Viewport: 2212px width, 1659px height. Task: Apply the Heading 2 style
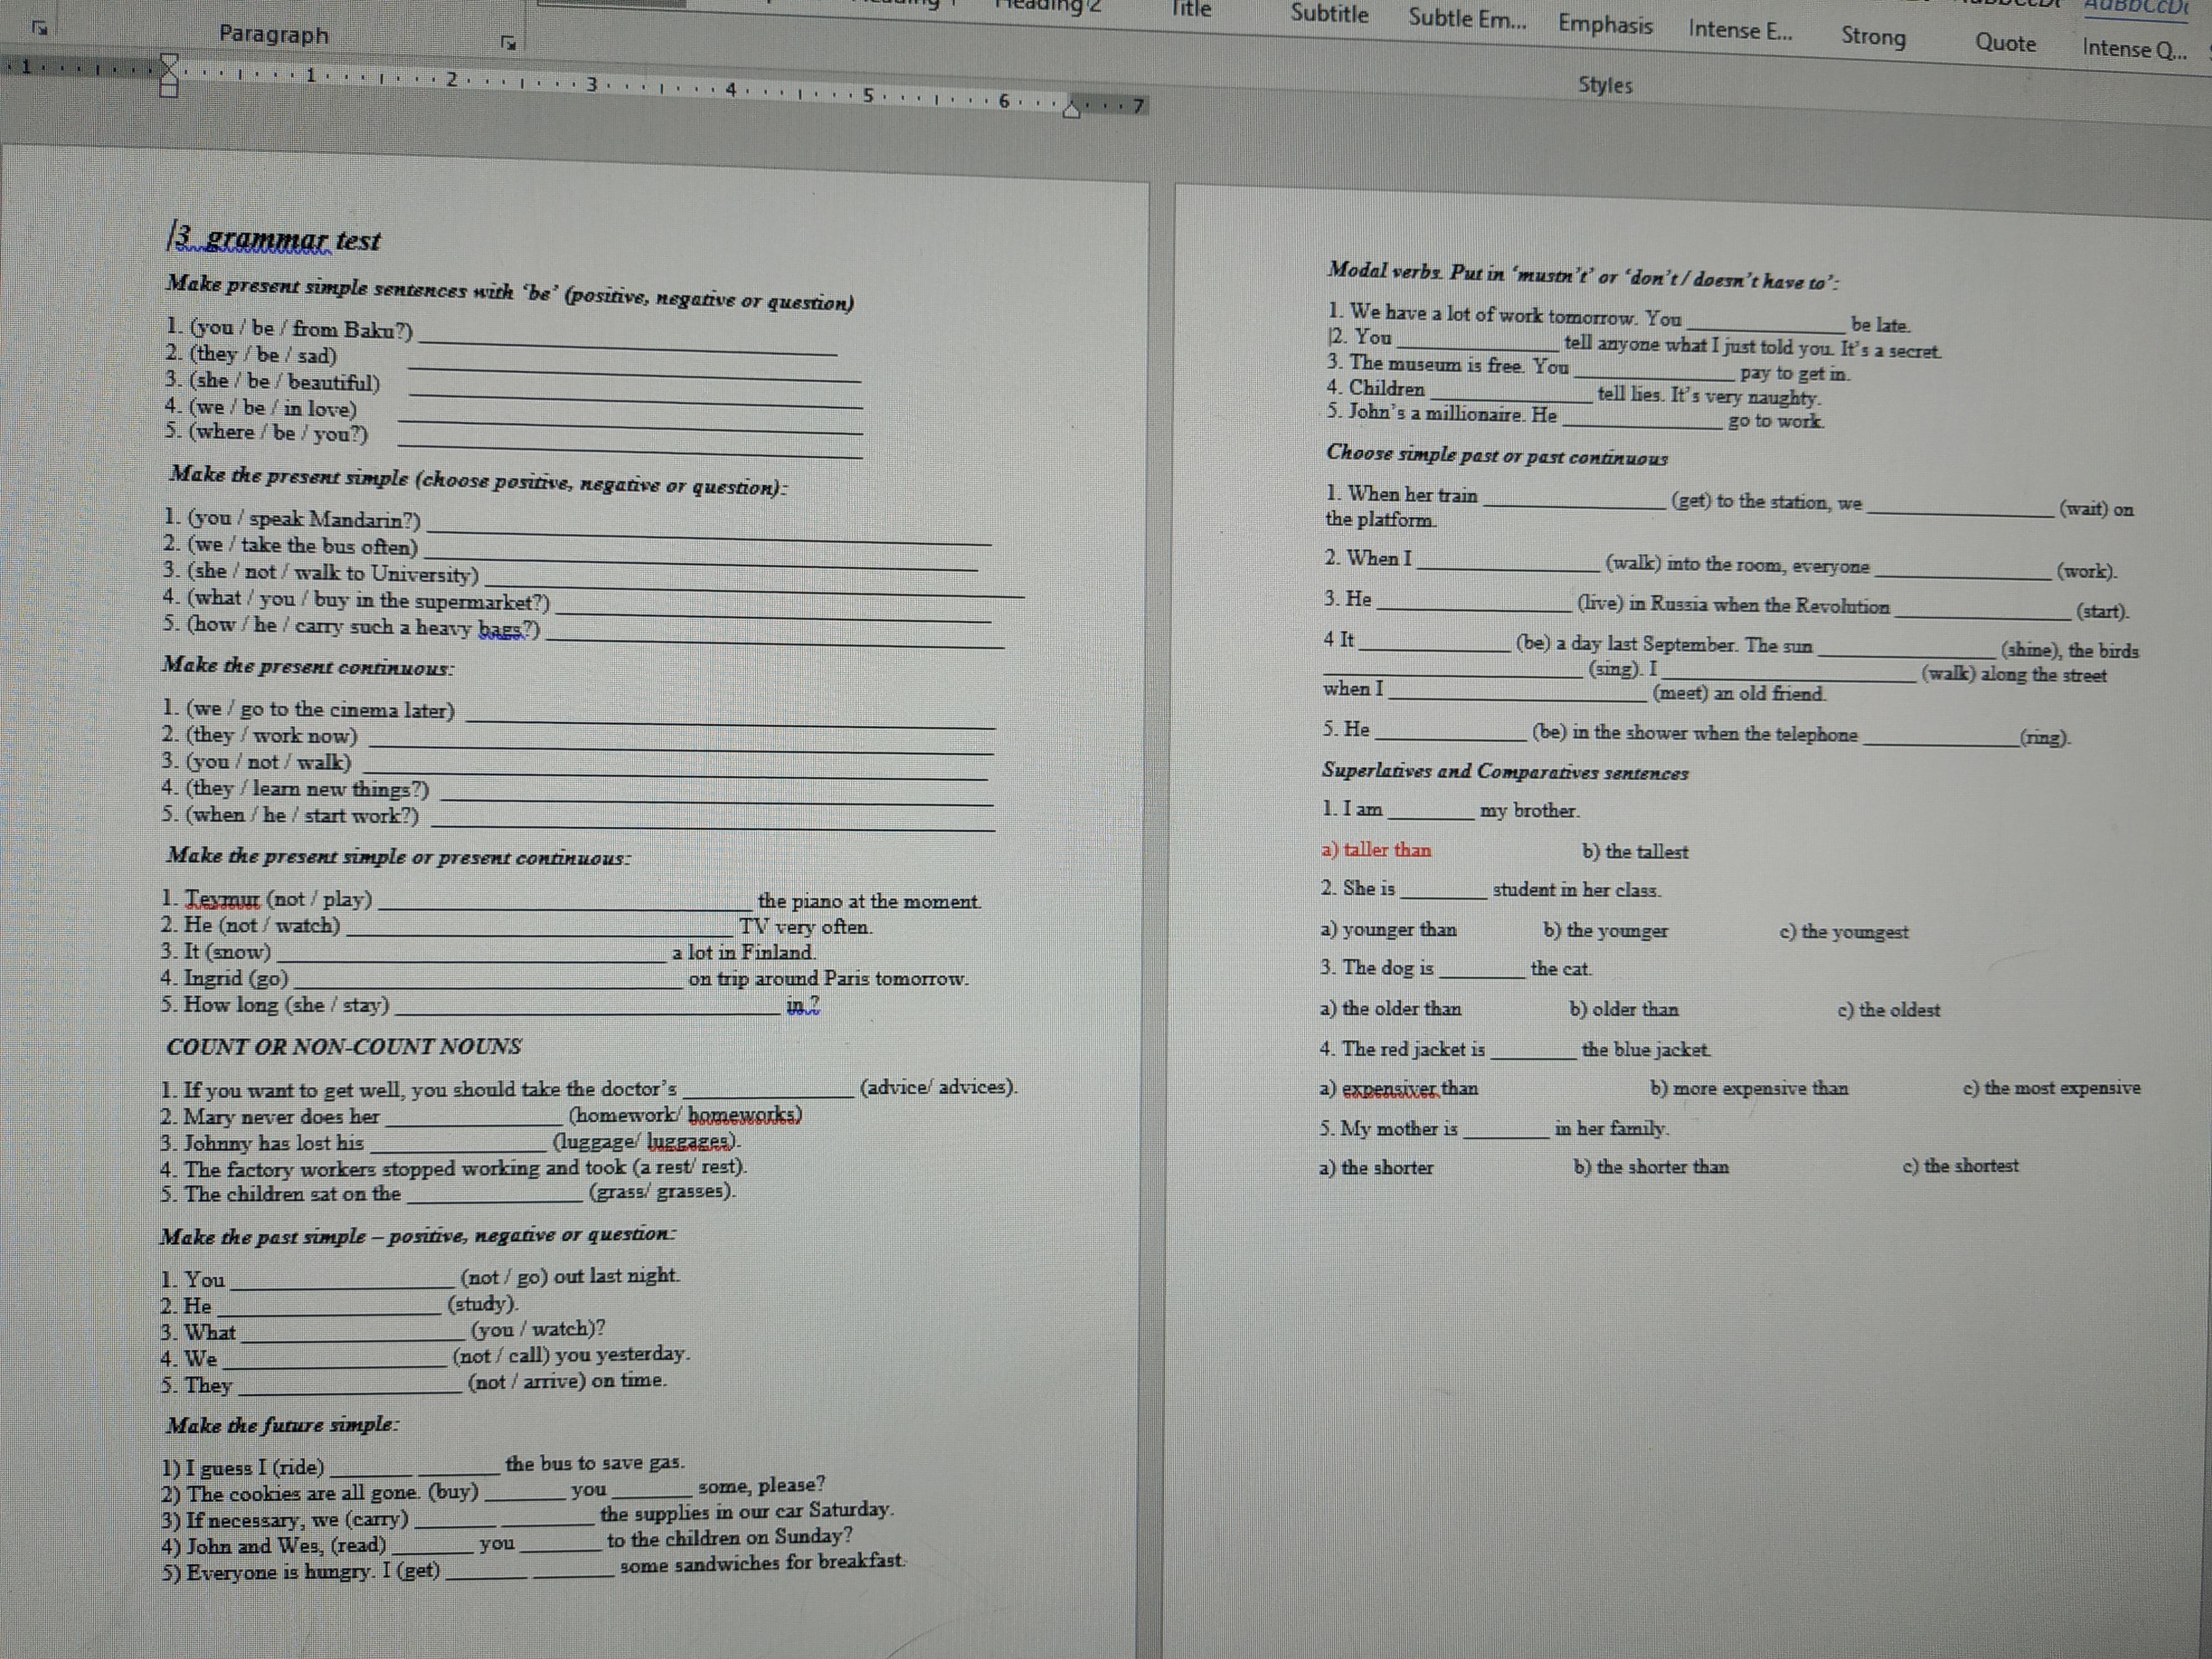pyautogui.click(x=1048, y=6)
